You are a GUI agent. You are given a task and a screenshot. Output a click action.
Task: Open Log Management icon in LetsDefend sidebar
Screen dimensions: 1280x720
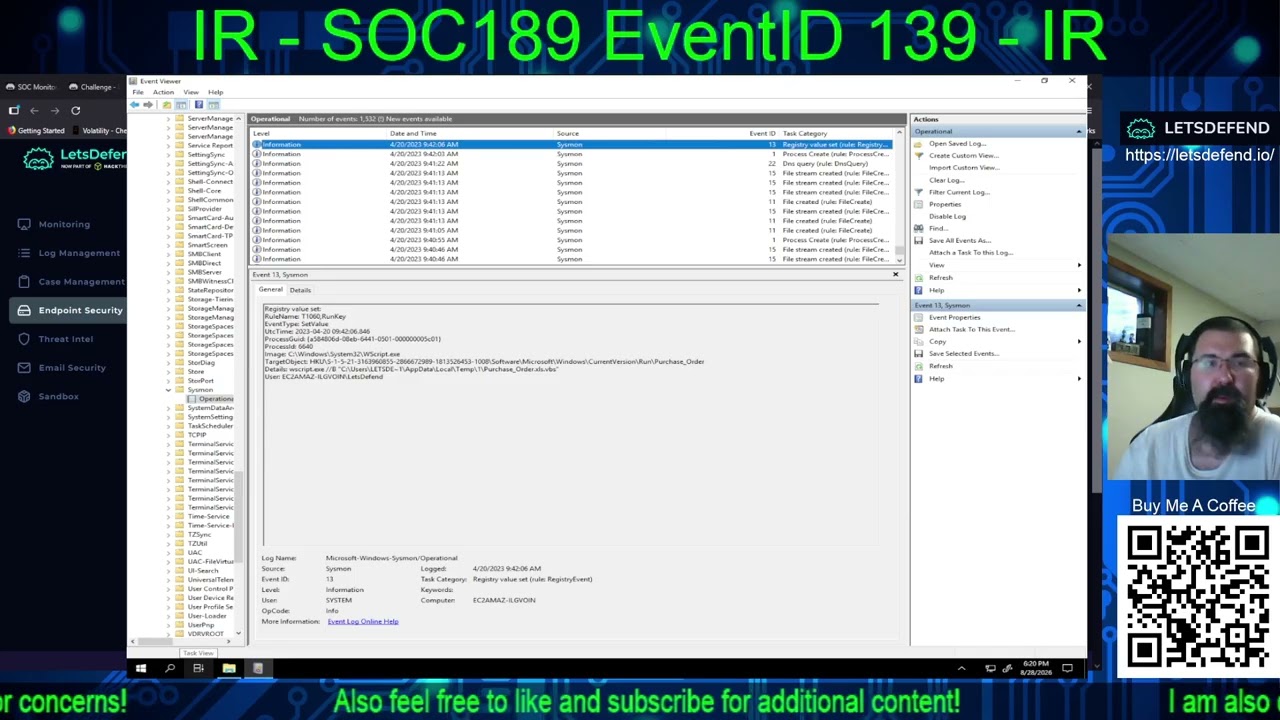click(24, 253)
